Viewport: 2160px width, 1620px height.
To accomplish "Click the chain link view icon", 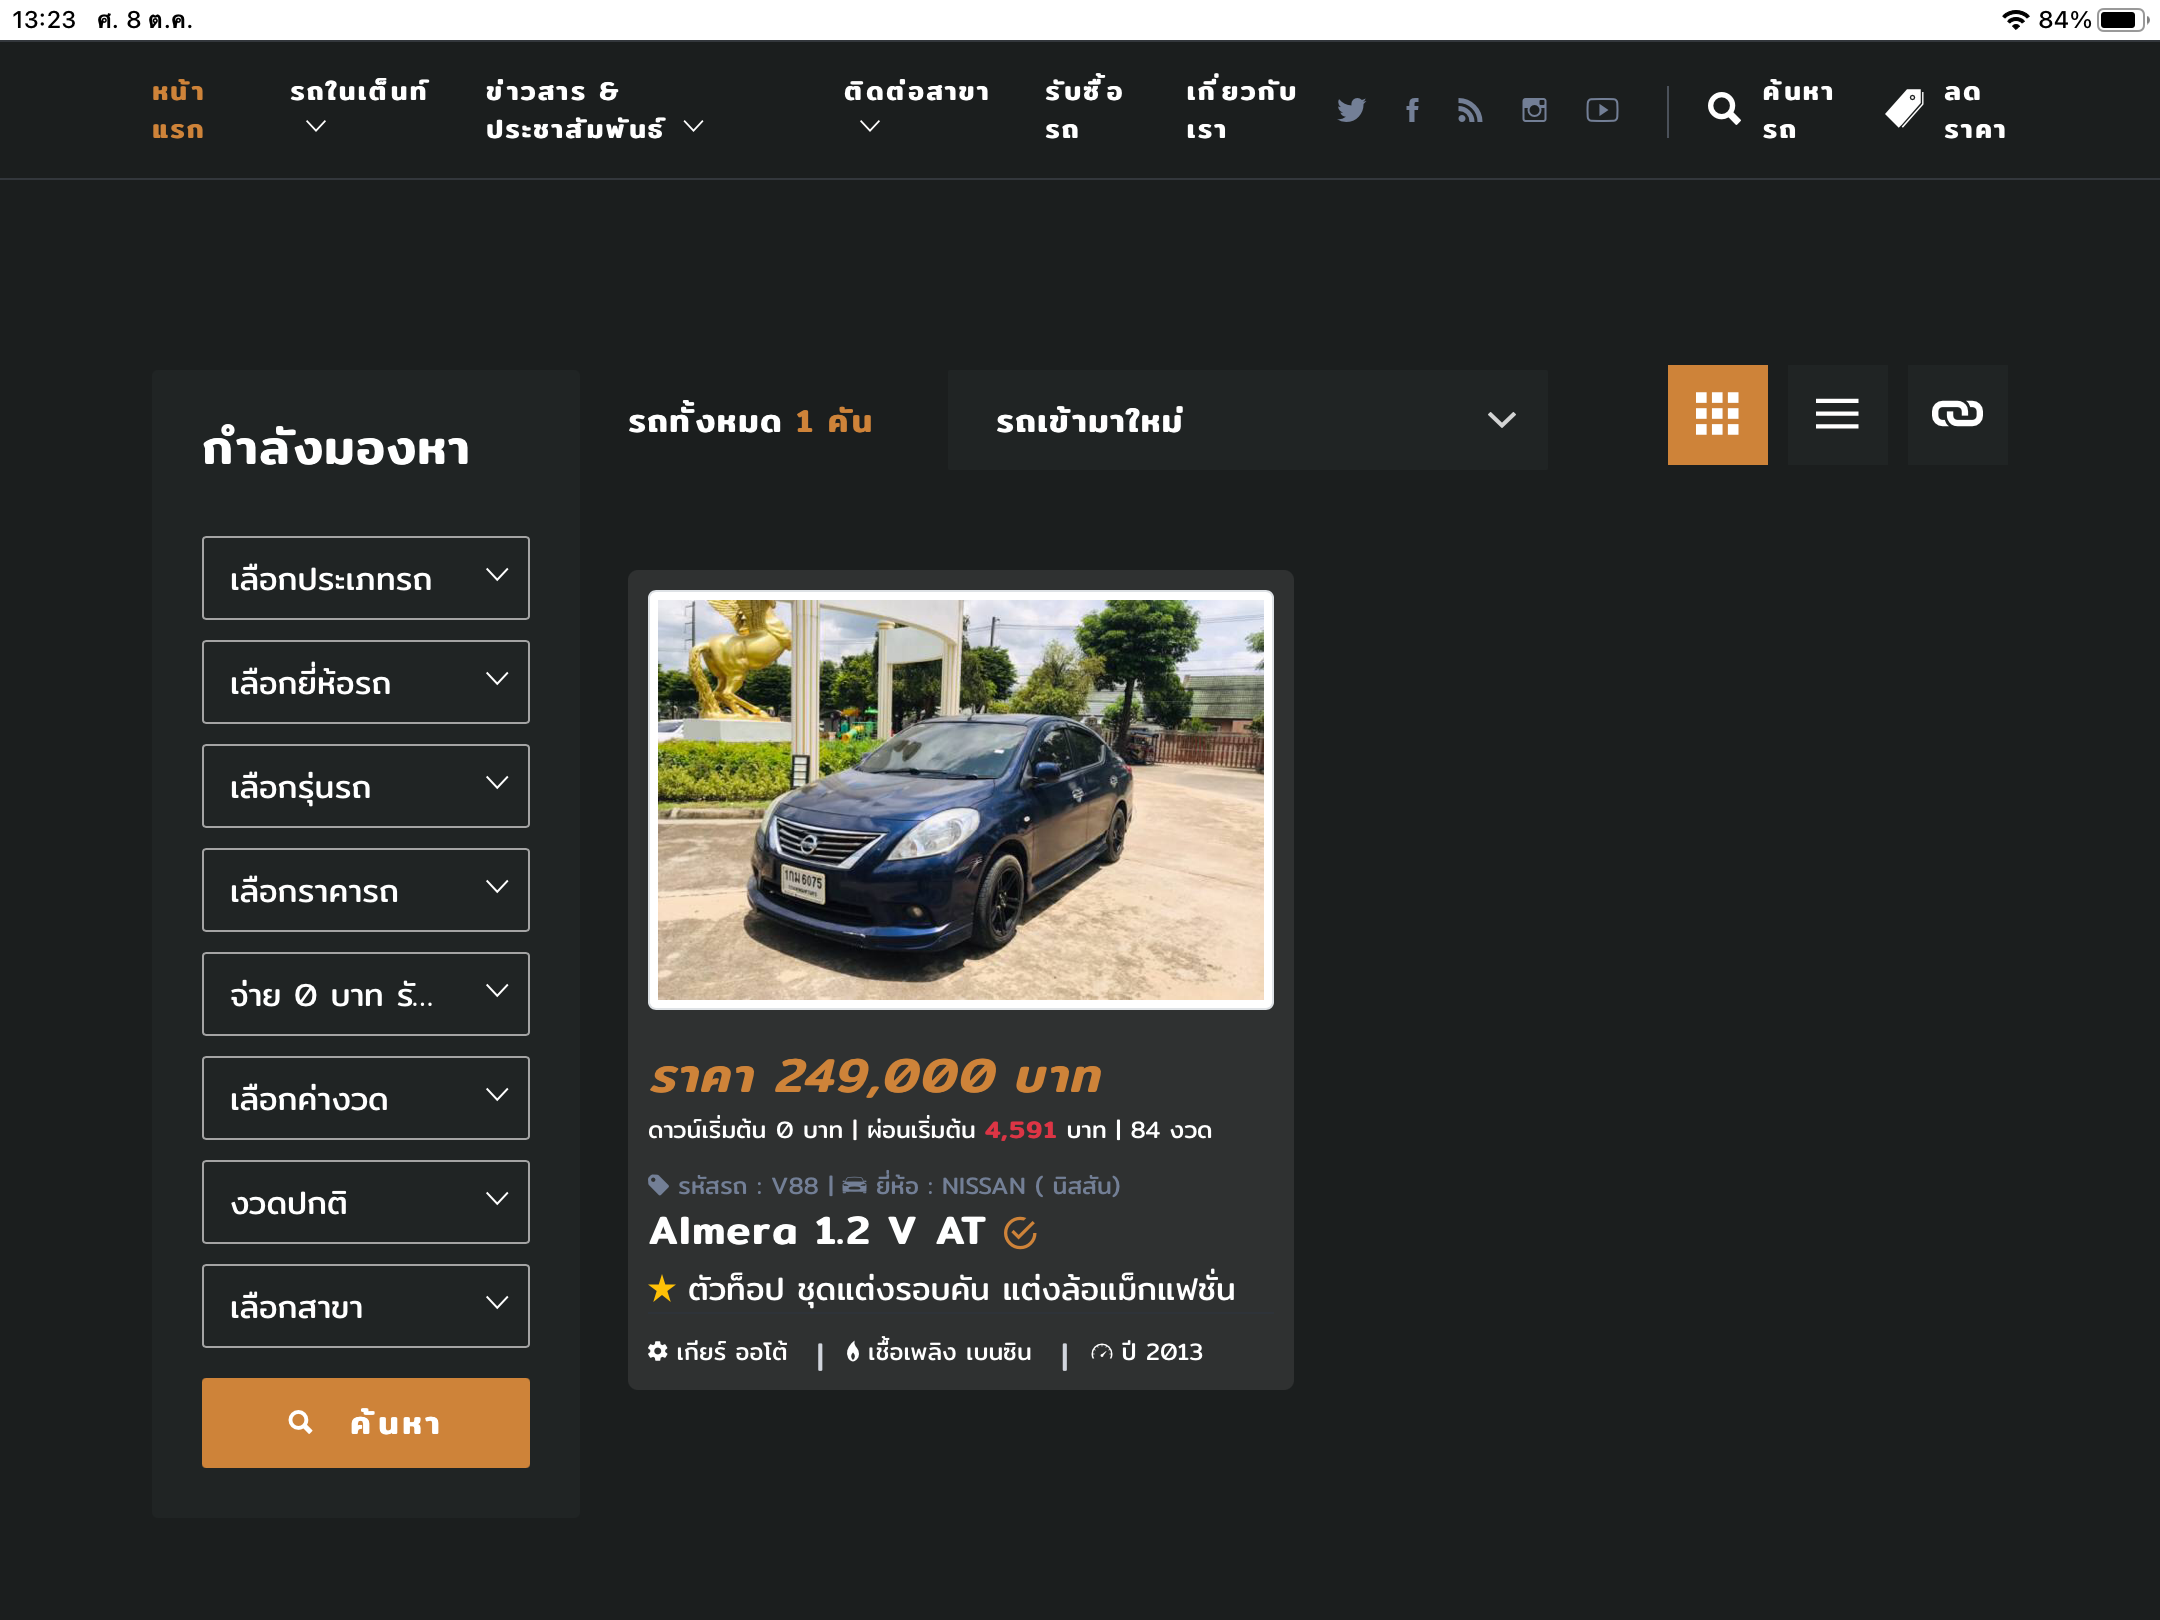I will [1957, 414].
